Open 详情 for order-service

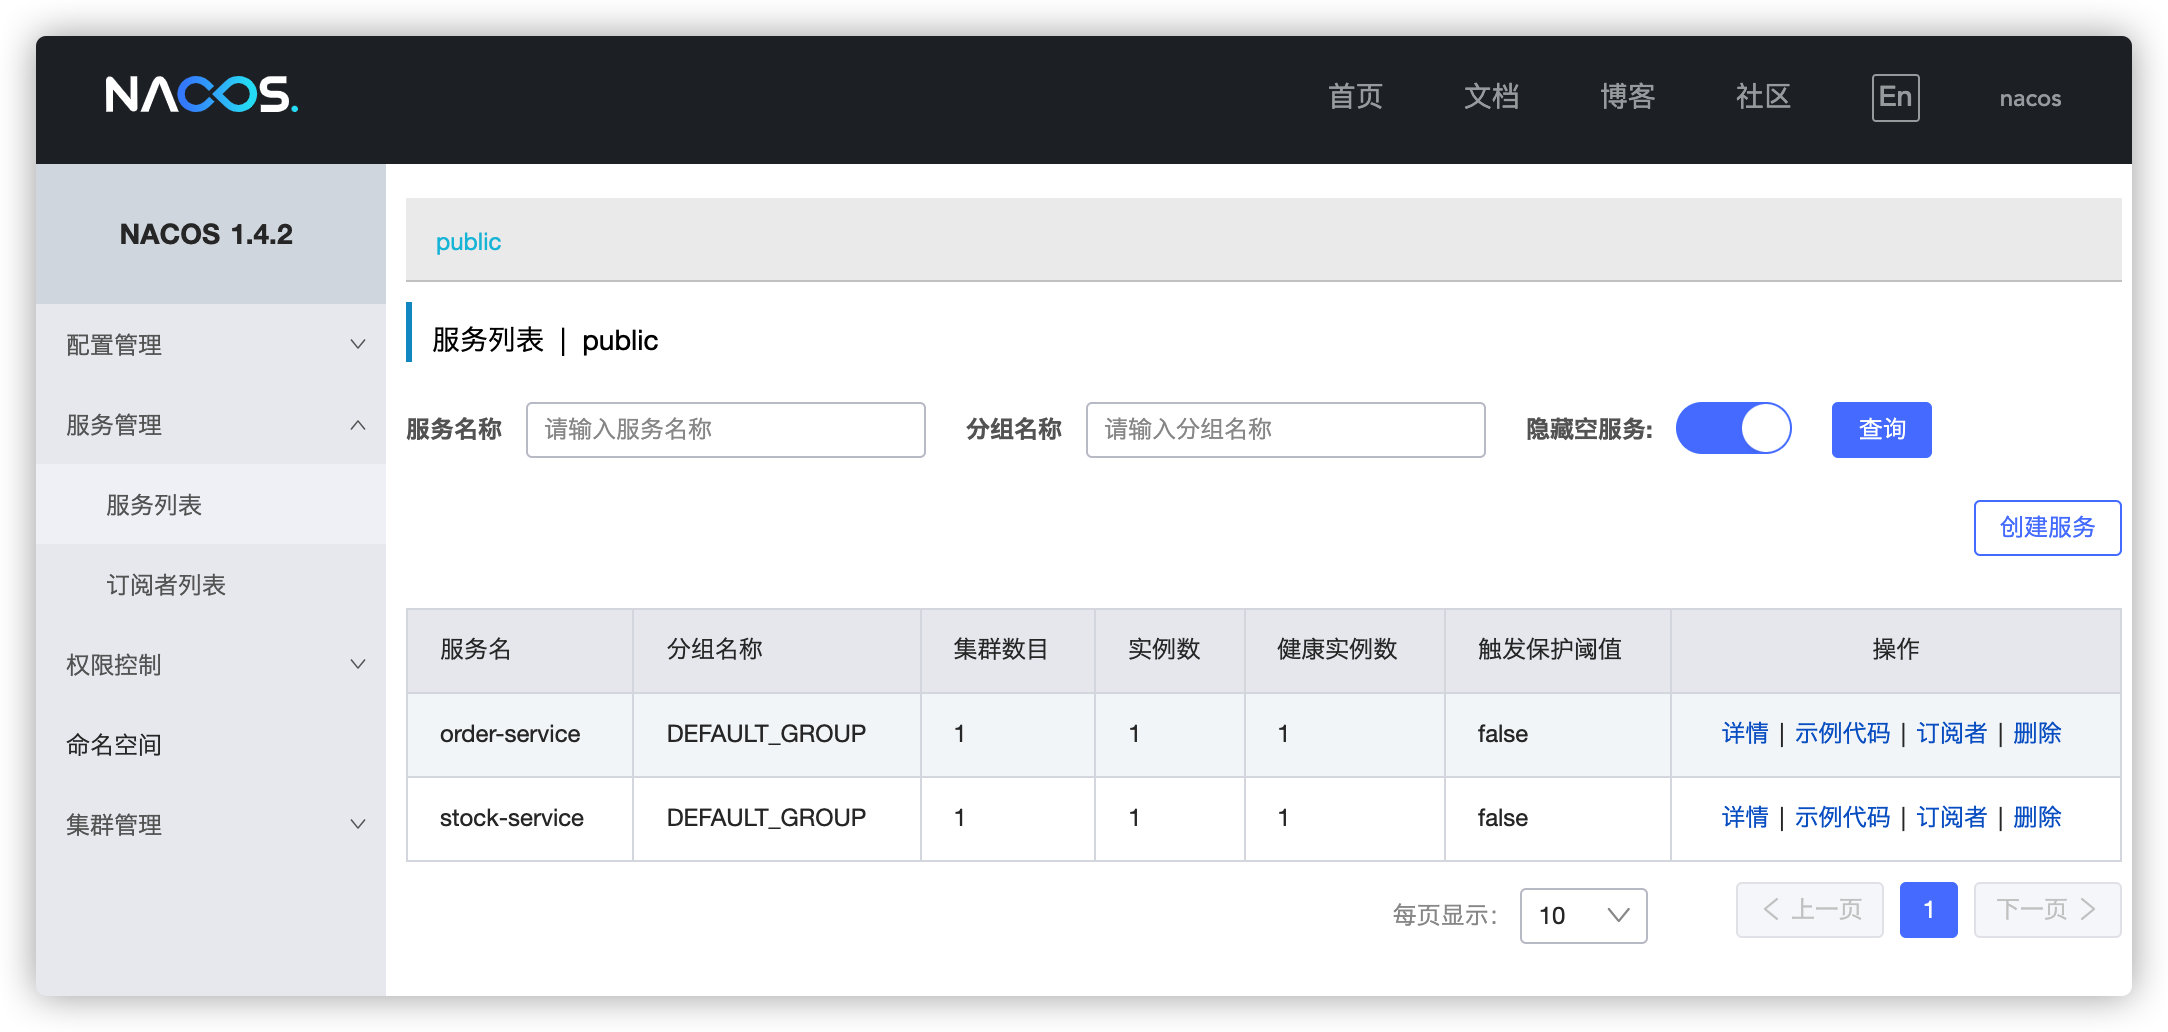(x=1744, y=733)
